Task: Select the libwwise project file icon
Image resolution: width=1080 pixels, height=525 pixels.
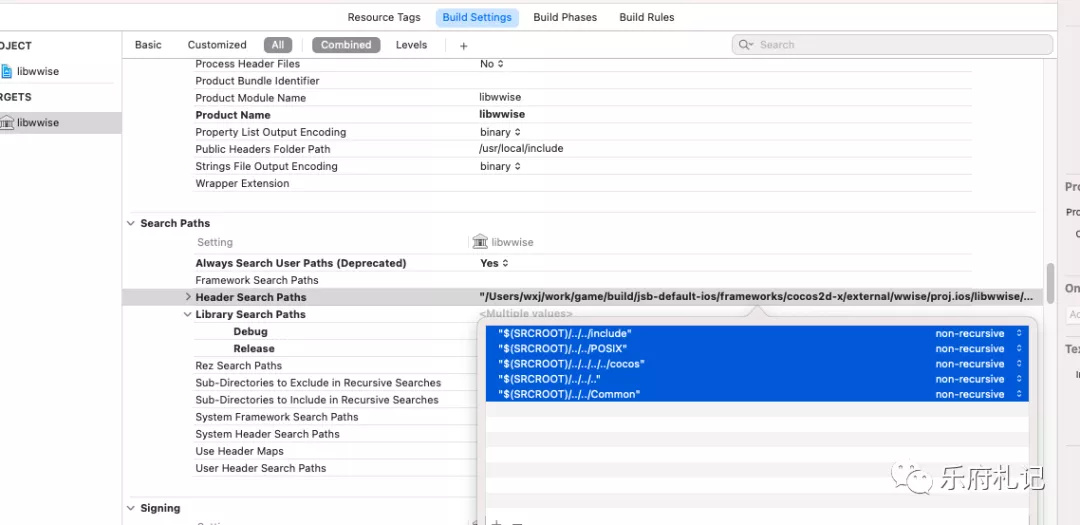Action: tap(6, 71)
